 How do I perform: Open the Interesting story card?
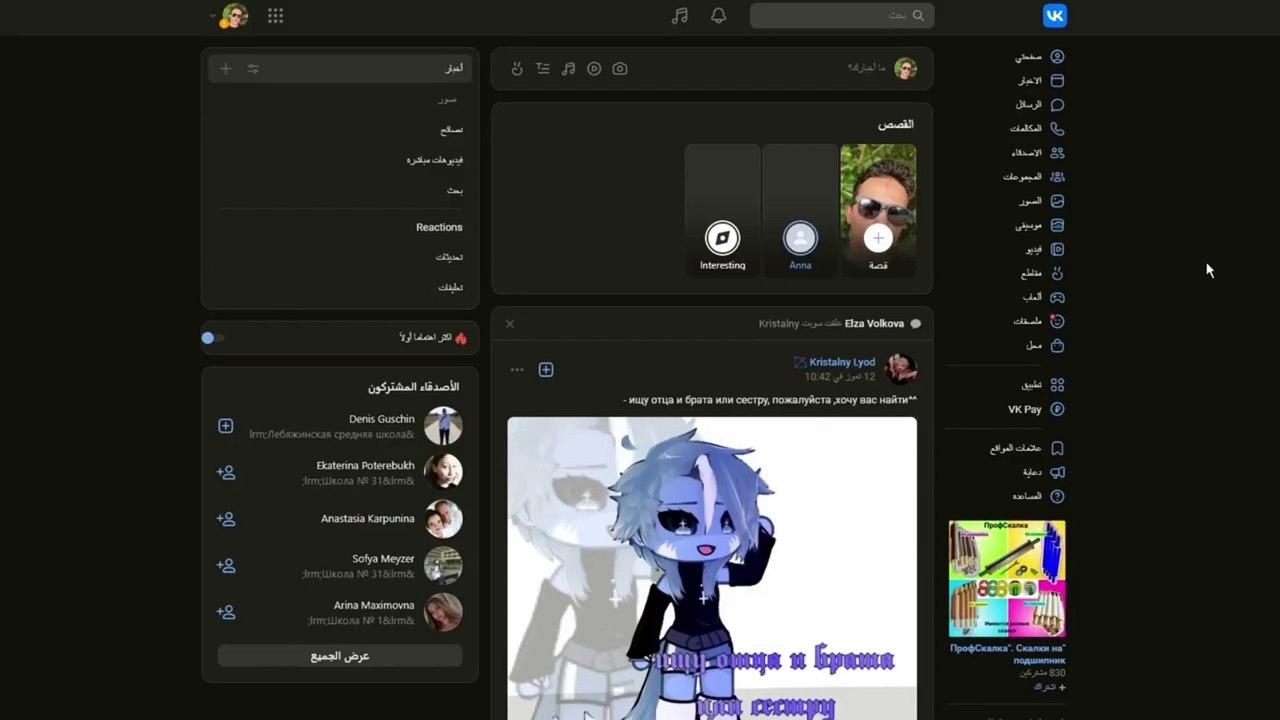(722, 209)
